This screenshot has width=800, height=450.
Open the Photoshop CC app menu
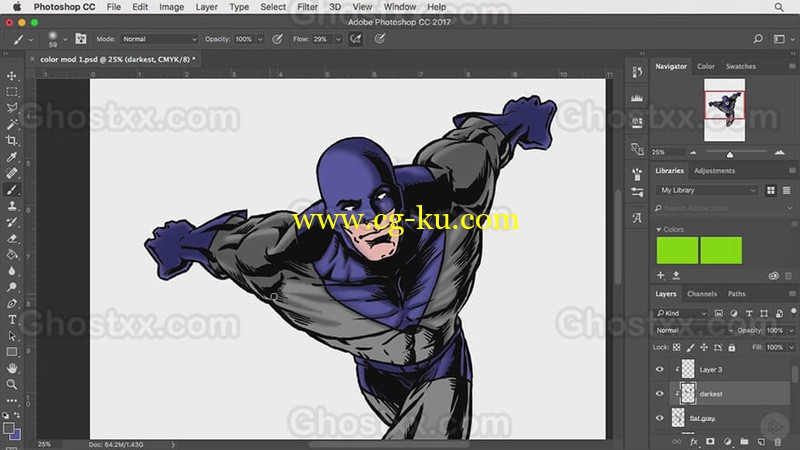coord(64,7)
